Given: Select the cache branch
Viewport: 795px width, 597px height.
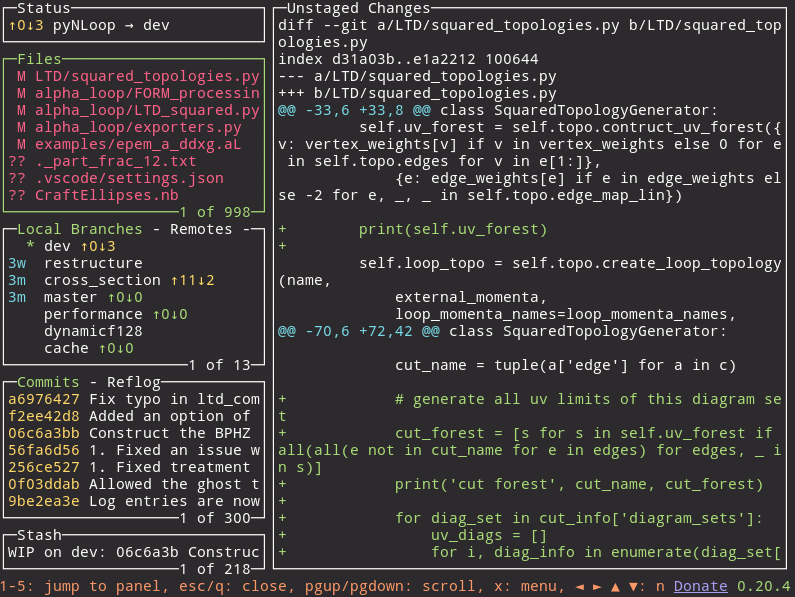Looking at the screenshot, I should (x=134, y=348).
